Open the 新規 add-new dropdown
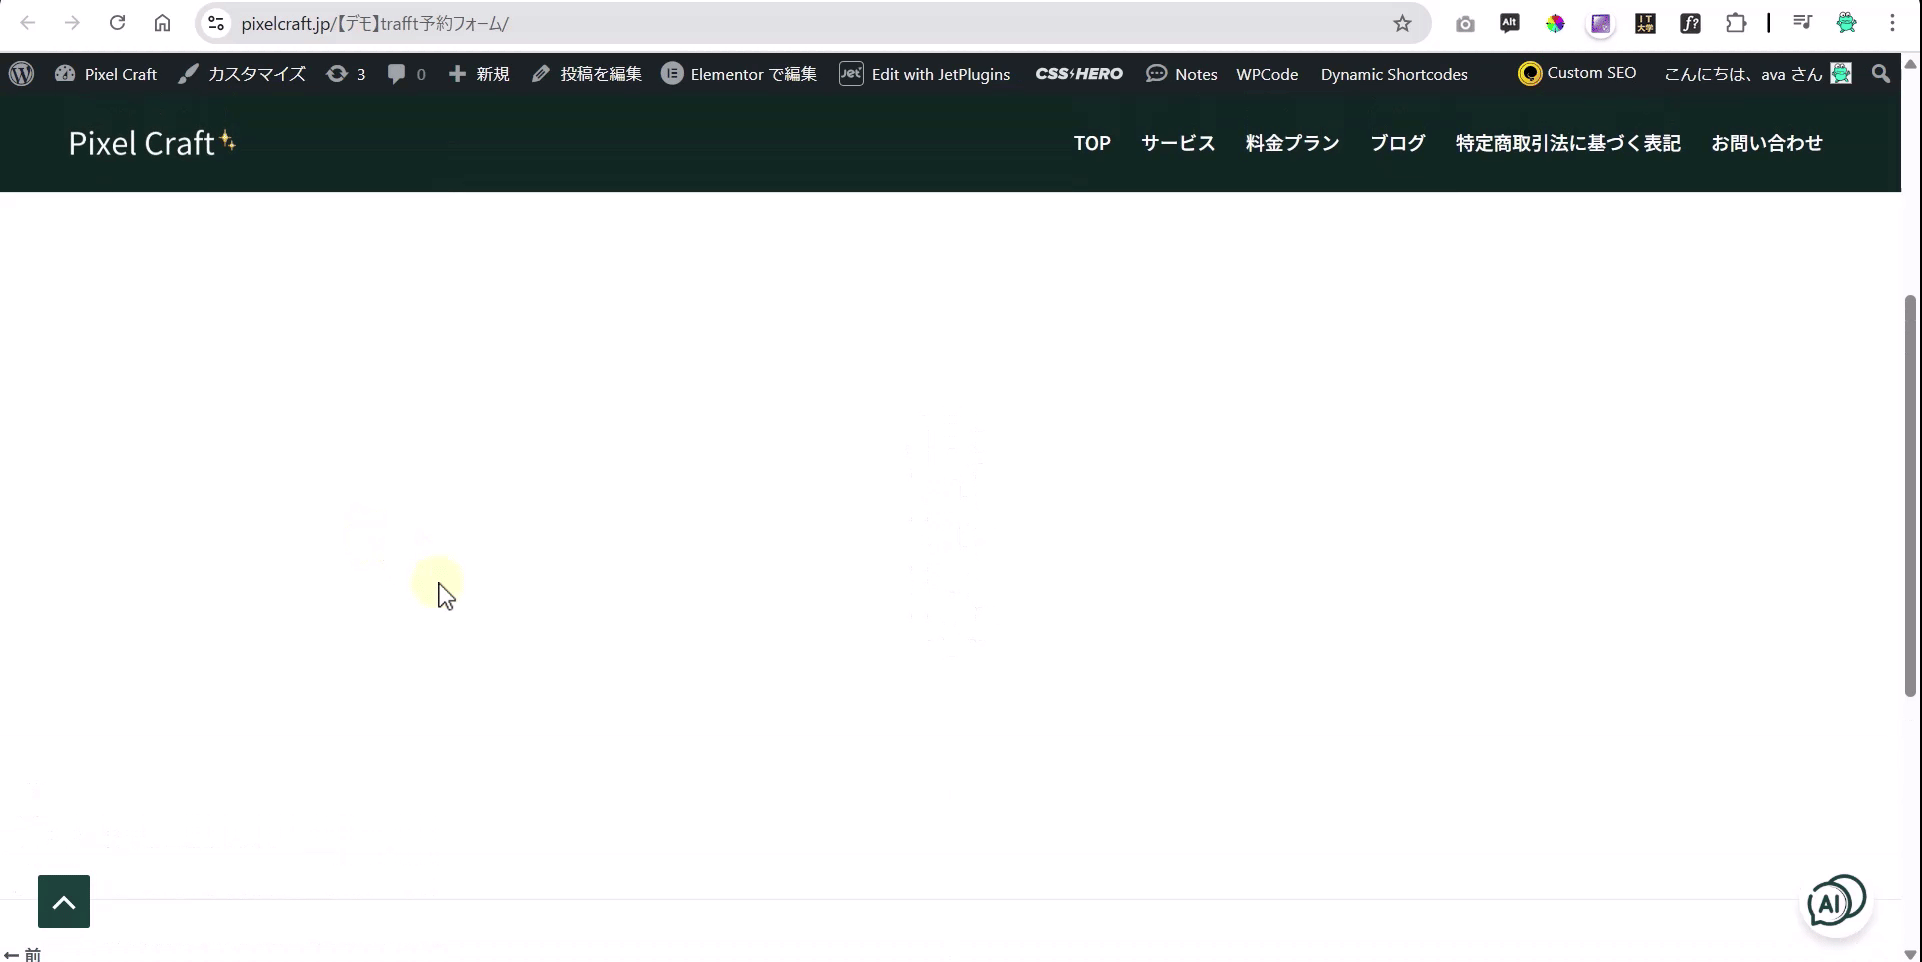This screenshot has width=1922, height=962. coord(479,74)
